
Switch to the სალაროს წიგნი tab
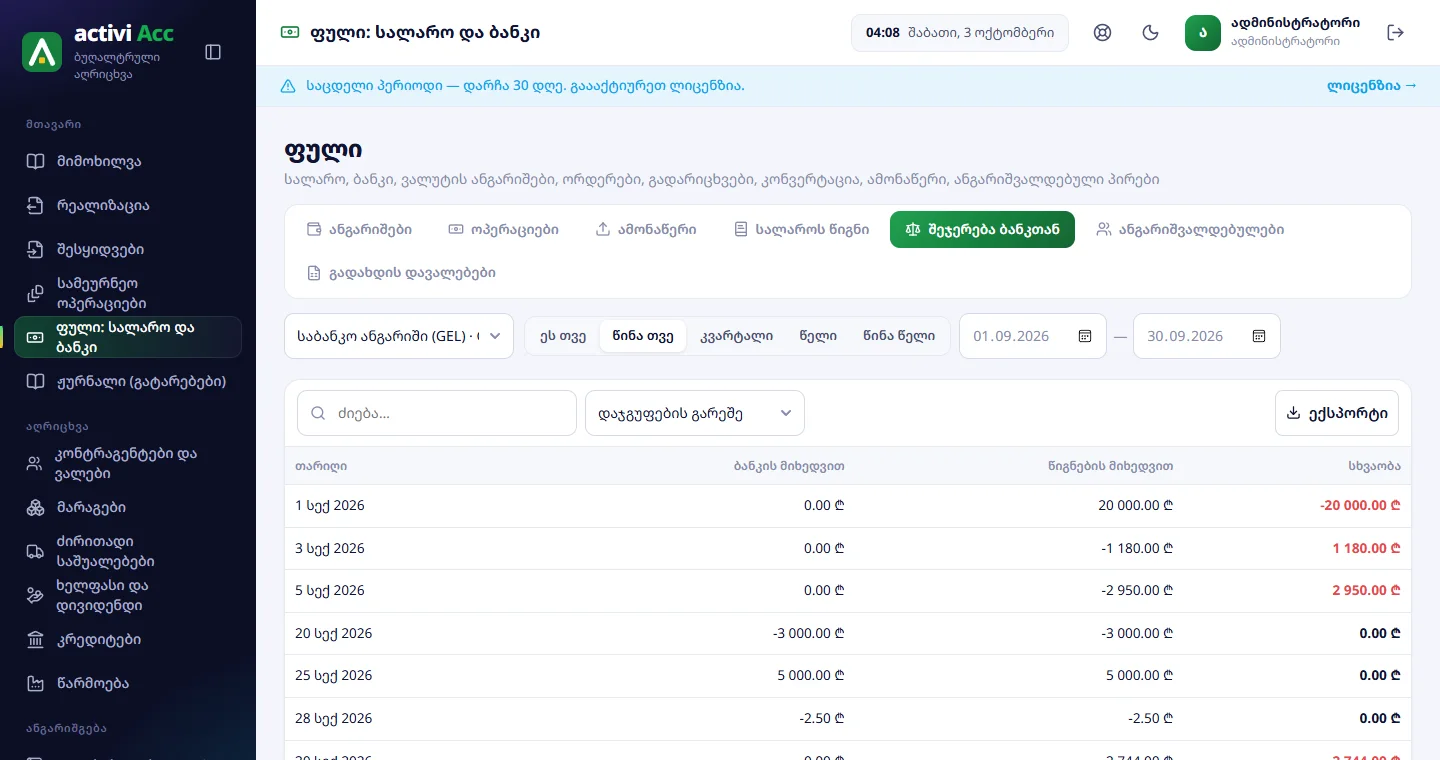(801, 229)
